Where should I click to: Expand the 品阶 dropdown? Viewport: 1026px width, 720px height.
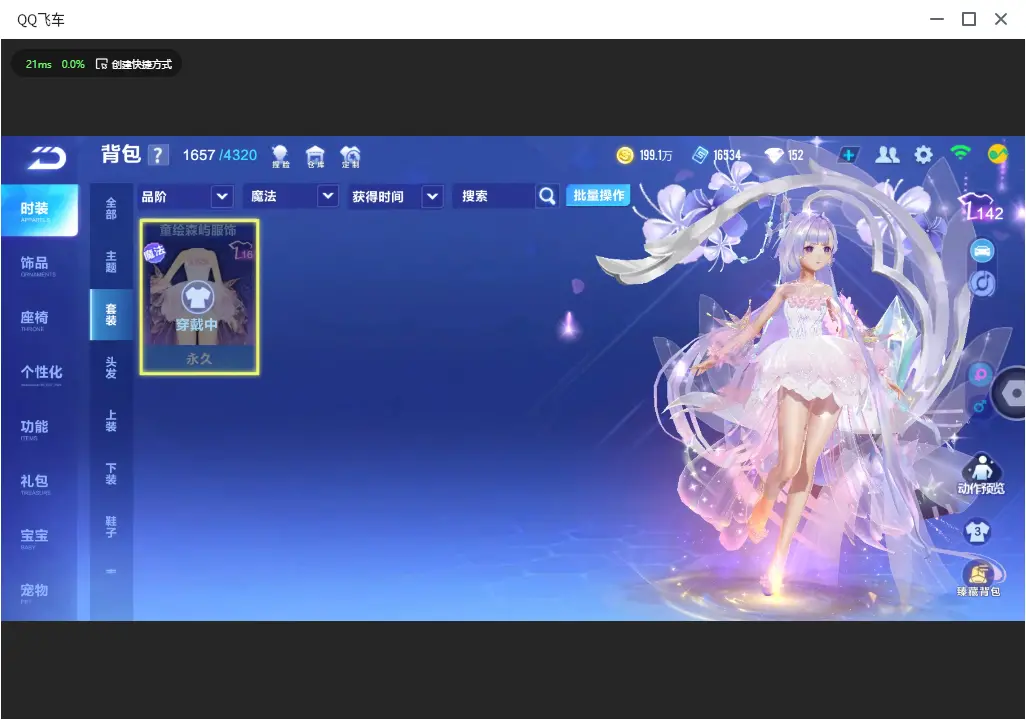point(186,196)
